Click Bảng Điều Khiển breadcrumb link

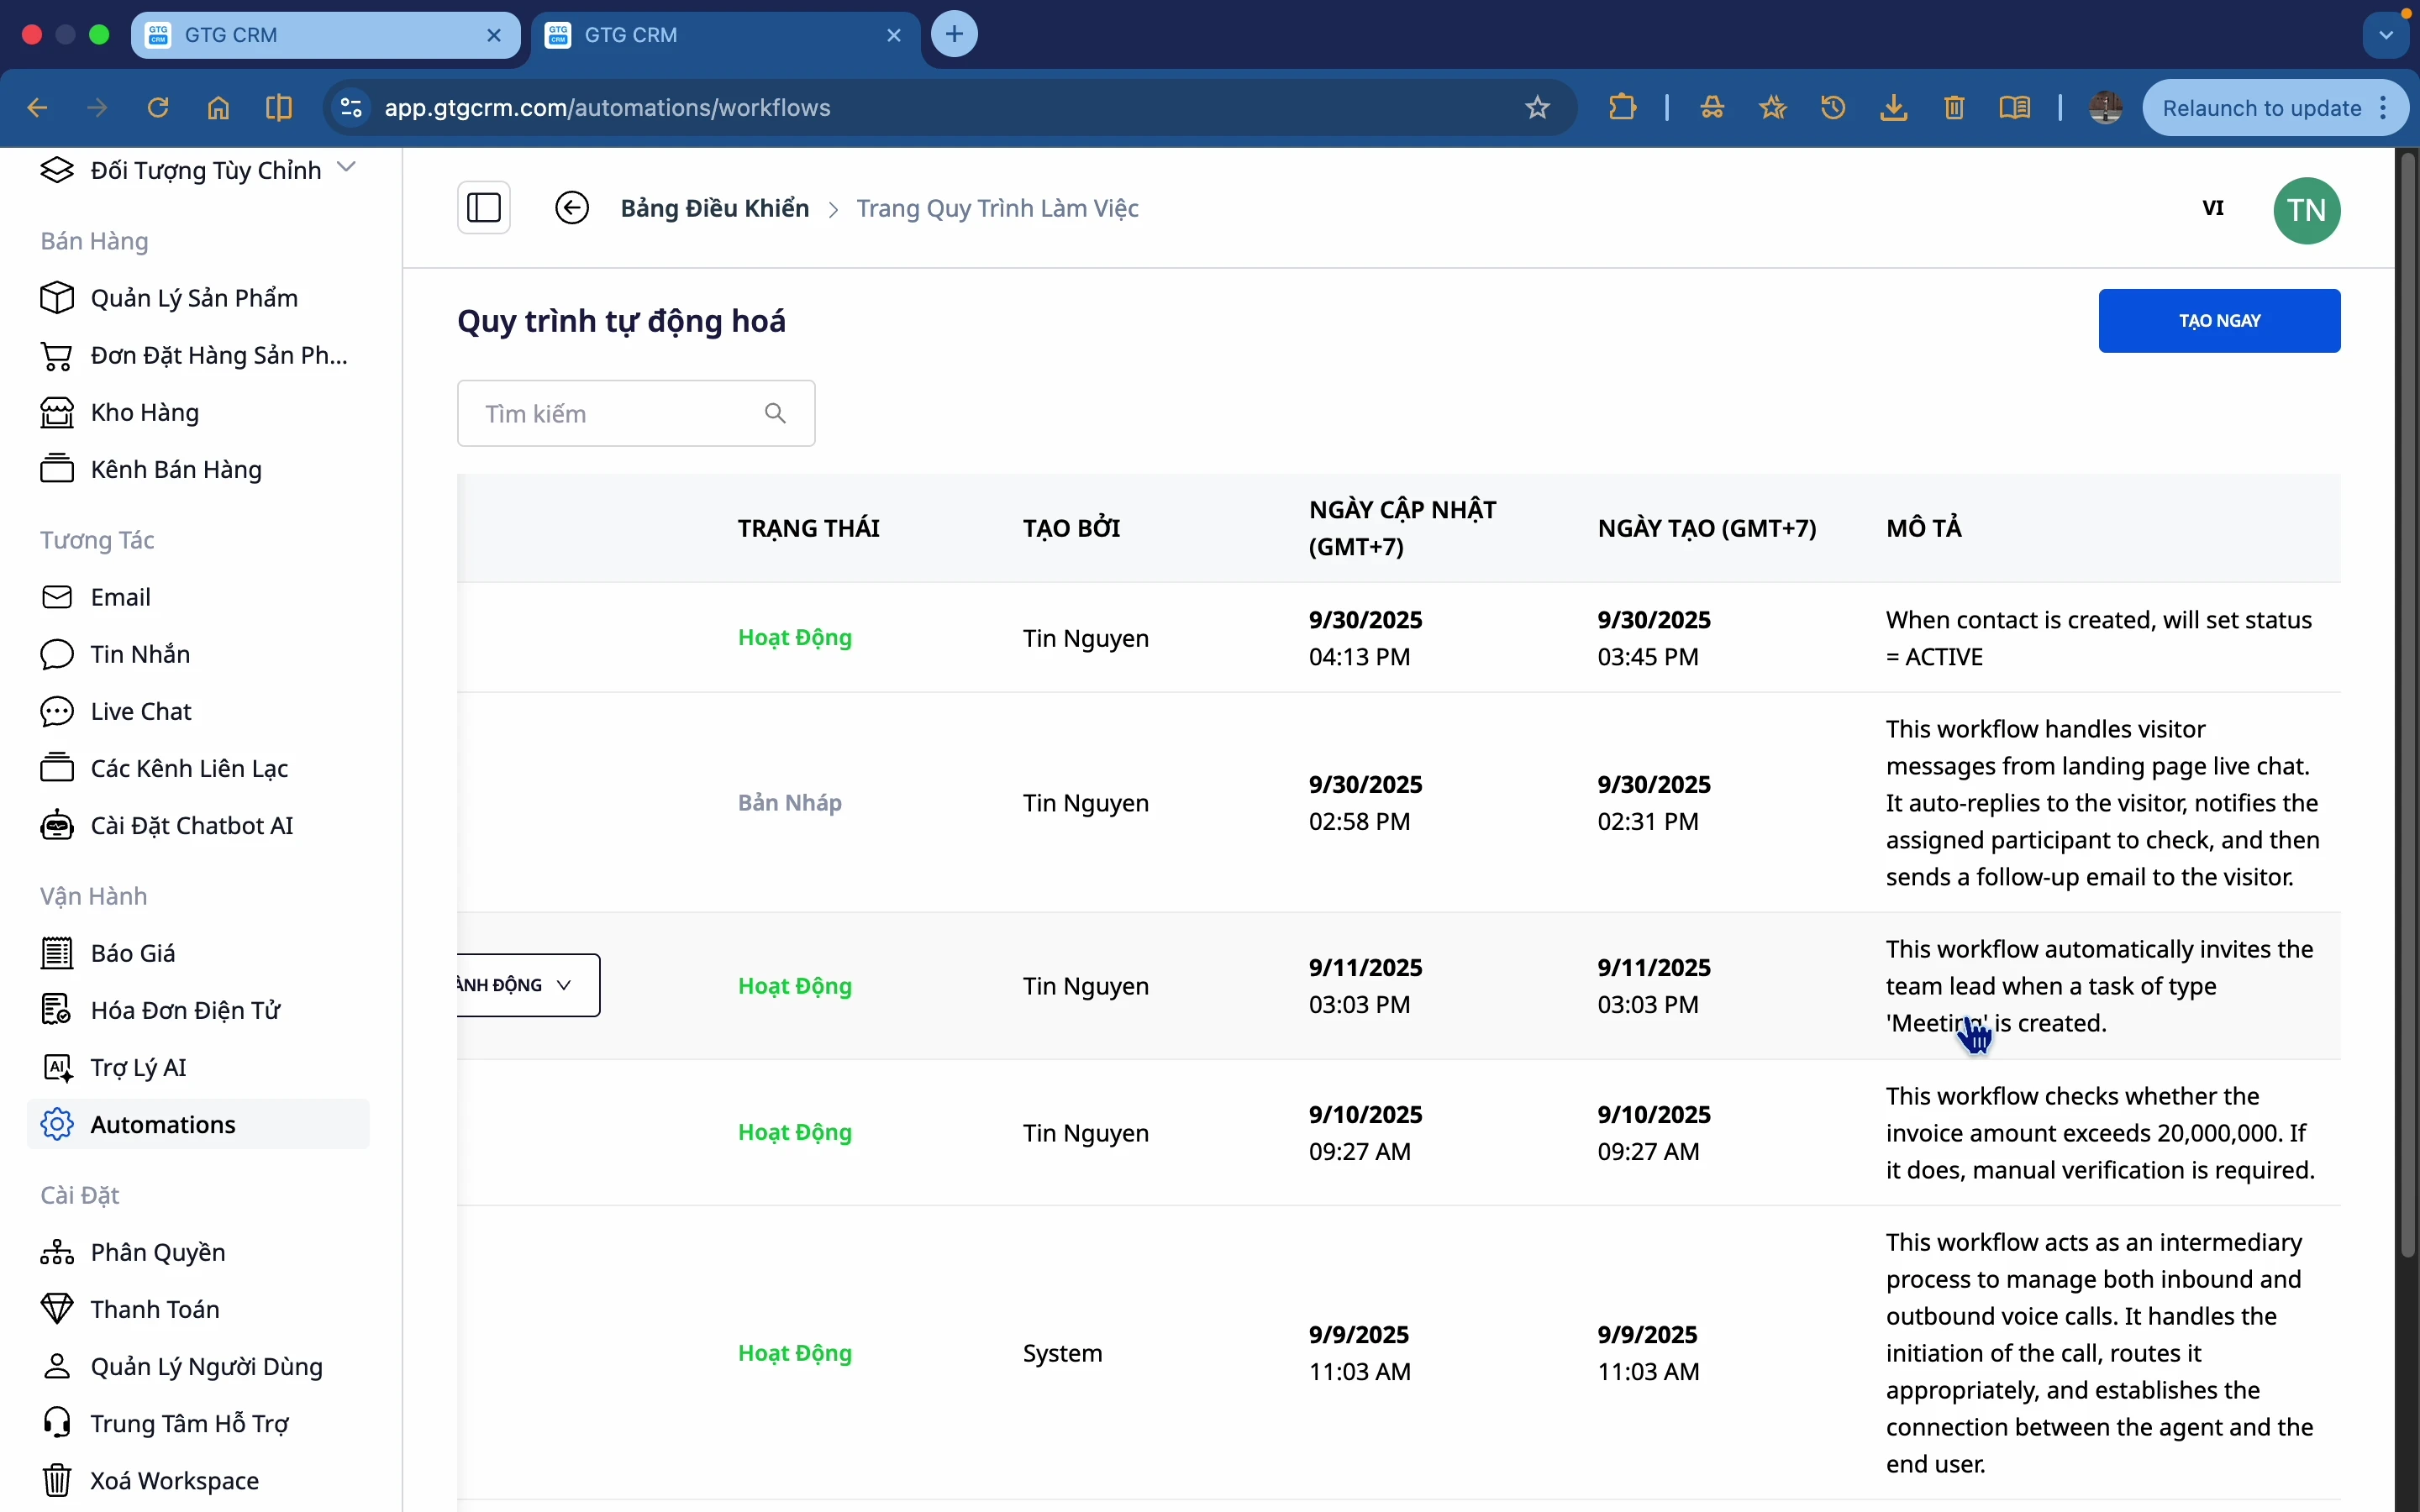714,208
